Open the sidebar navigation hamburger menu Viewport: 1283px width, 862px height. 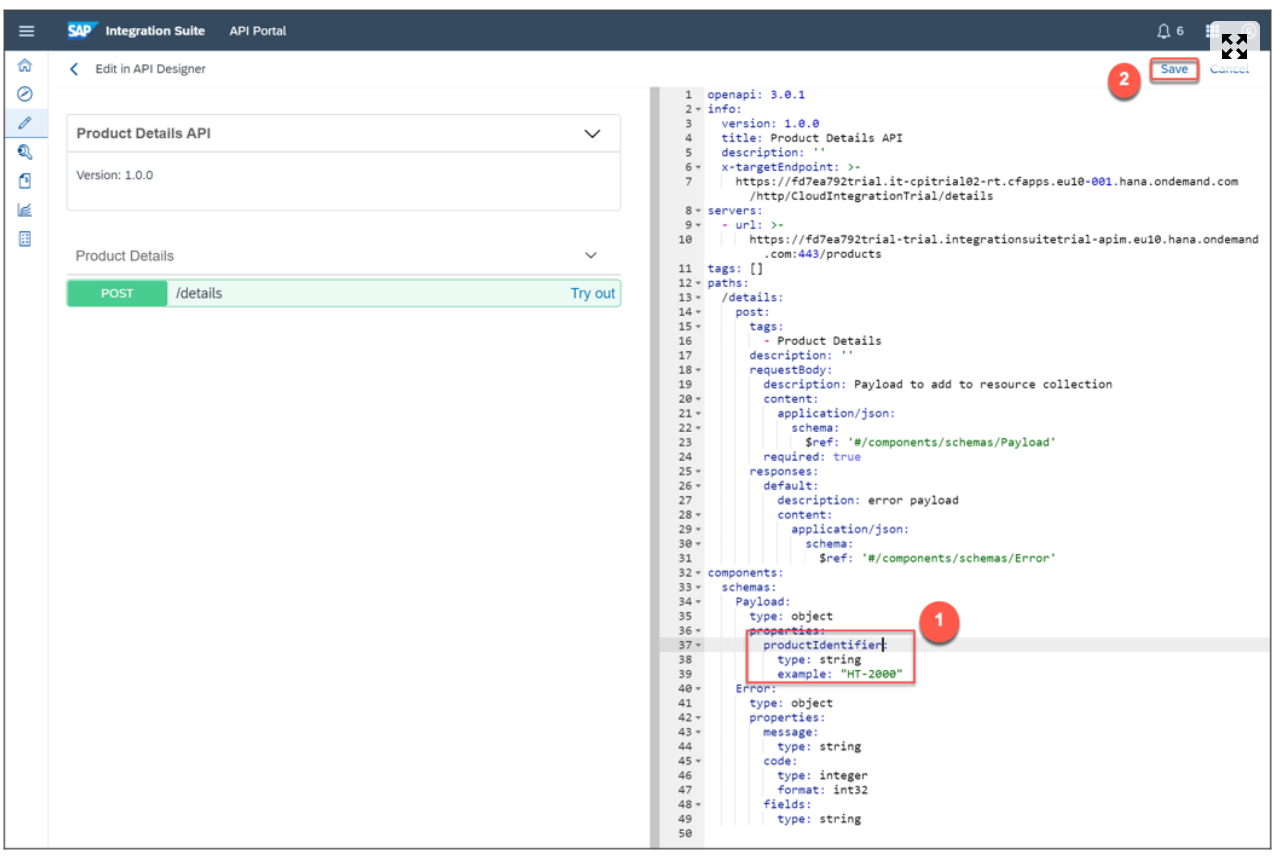pos(27,30)
